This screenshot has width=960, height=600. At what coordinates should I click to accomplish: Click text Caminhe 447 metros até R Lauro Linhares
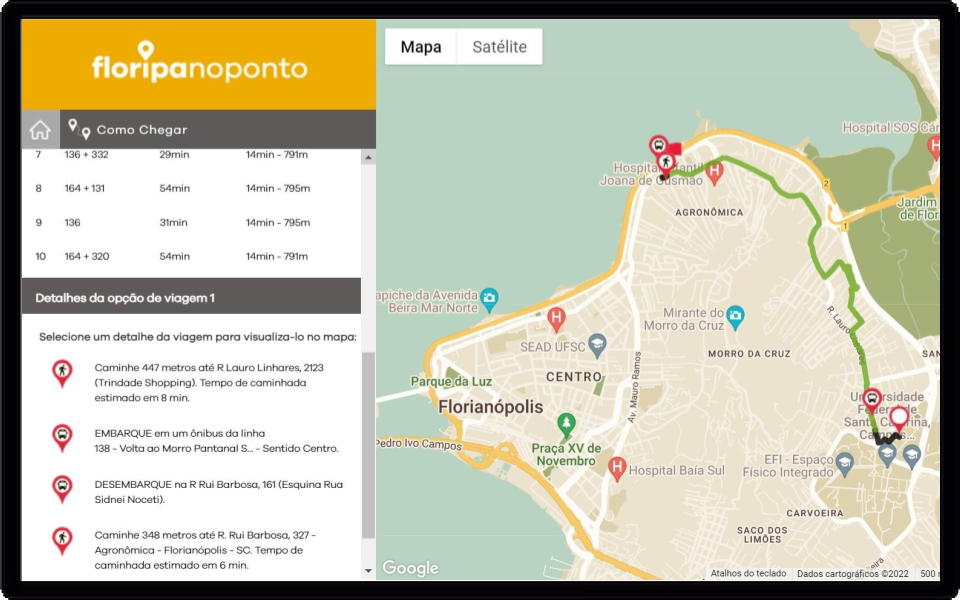pos(209,383)
